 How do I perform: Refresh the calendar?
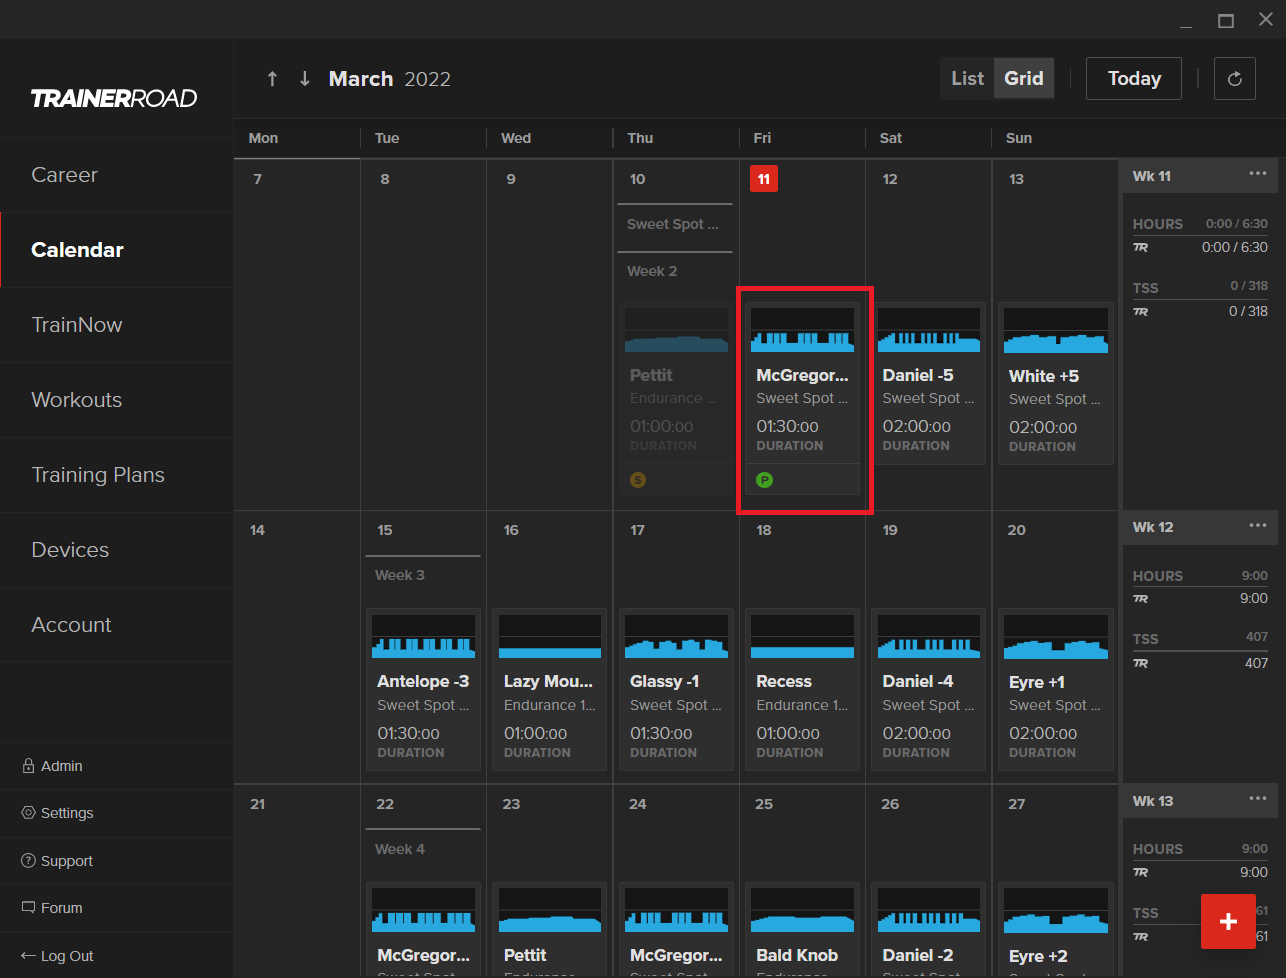1234,78
